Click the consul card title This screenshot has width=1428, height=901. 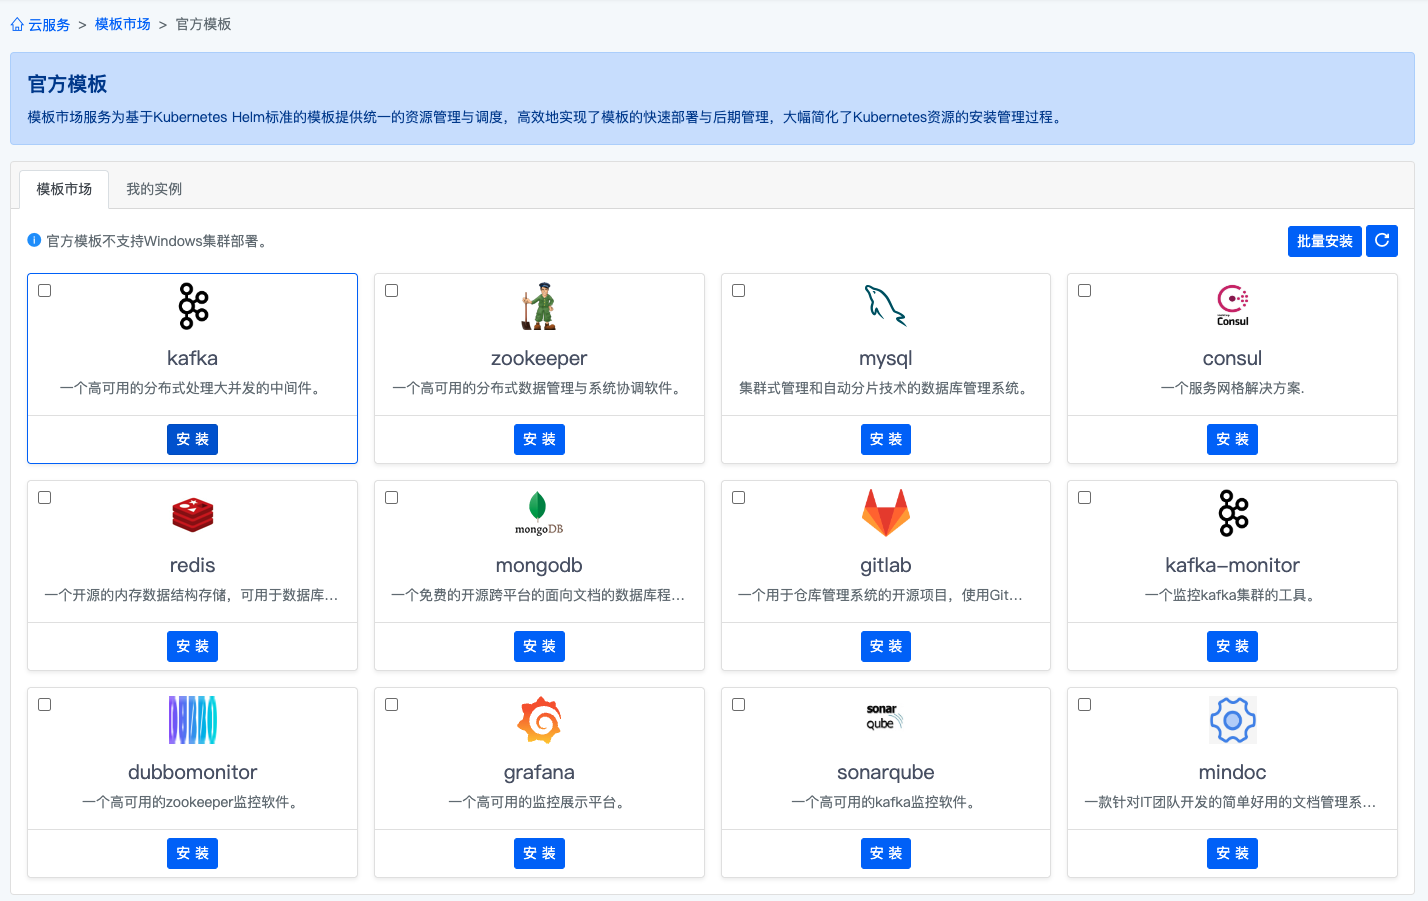pos(1232,358)
